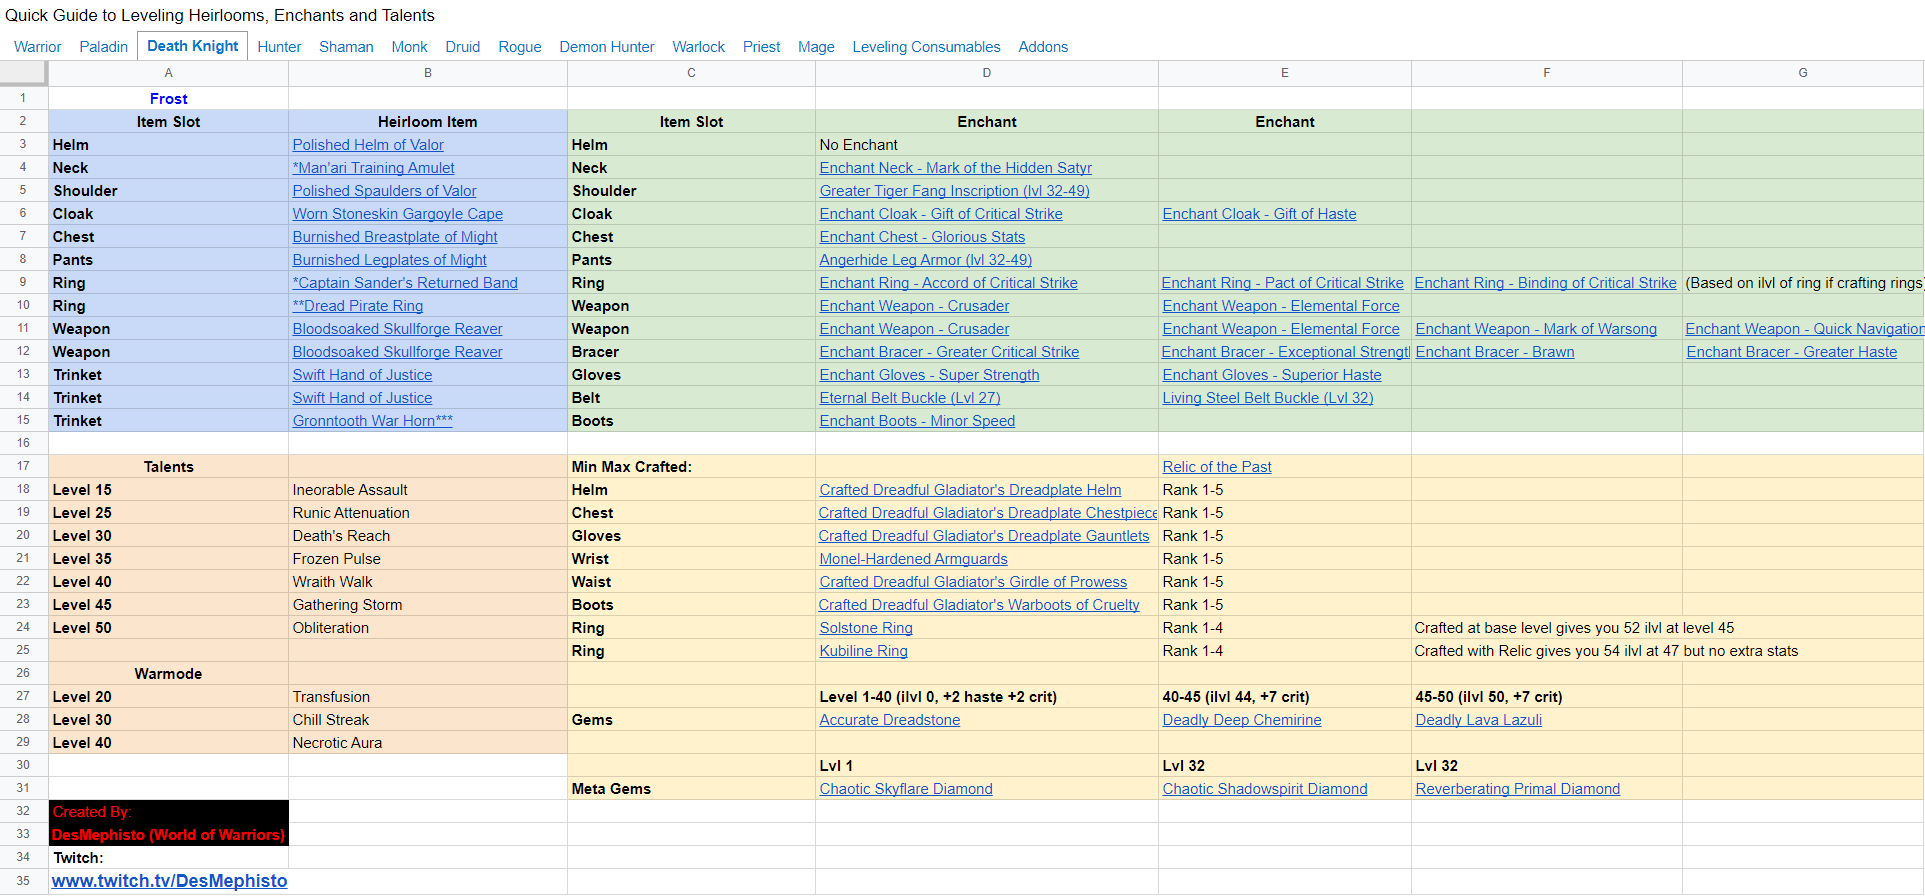1925x896 pixels.
Task: Open Enchant Neck - Mark of the Hidden Satyr
Action: pyautogui.click(x=955, y=168)
